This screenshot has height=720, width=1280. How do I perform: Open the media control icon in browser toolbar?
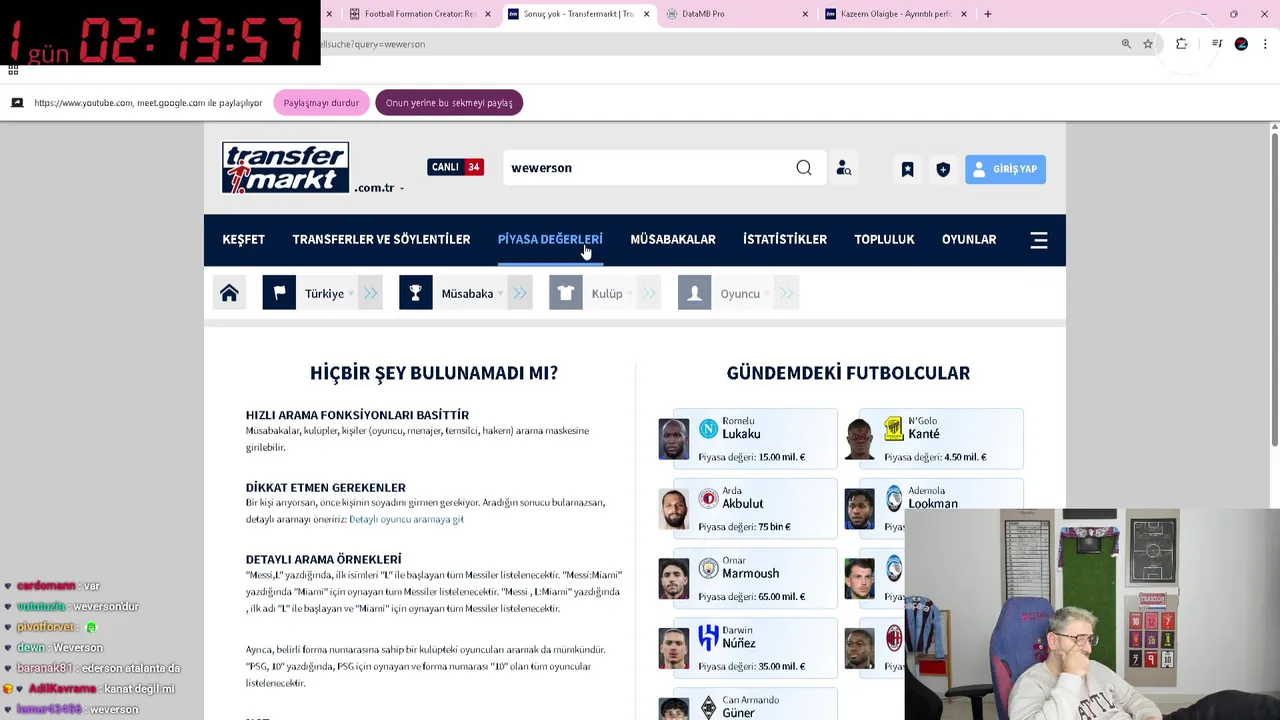click(1217, 44)
